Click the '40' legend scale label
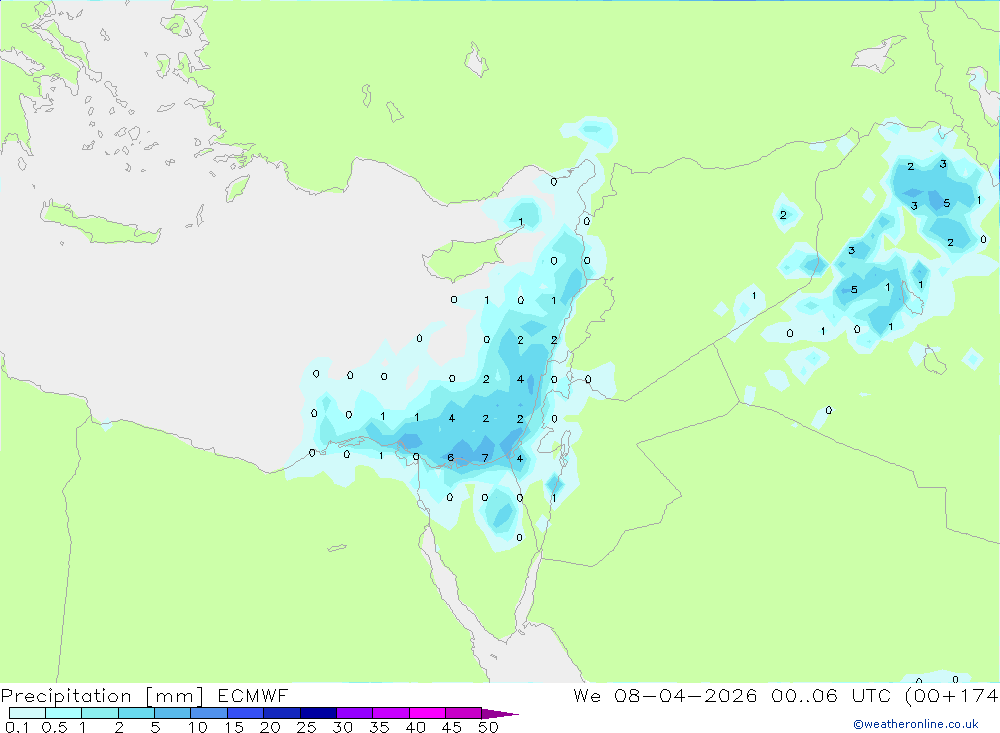Screen dimensions: 1000x733 [416, 727]
